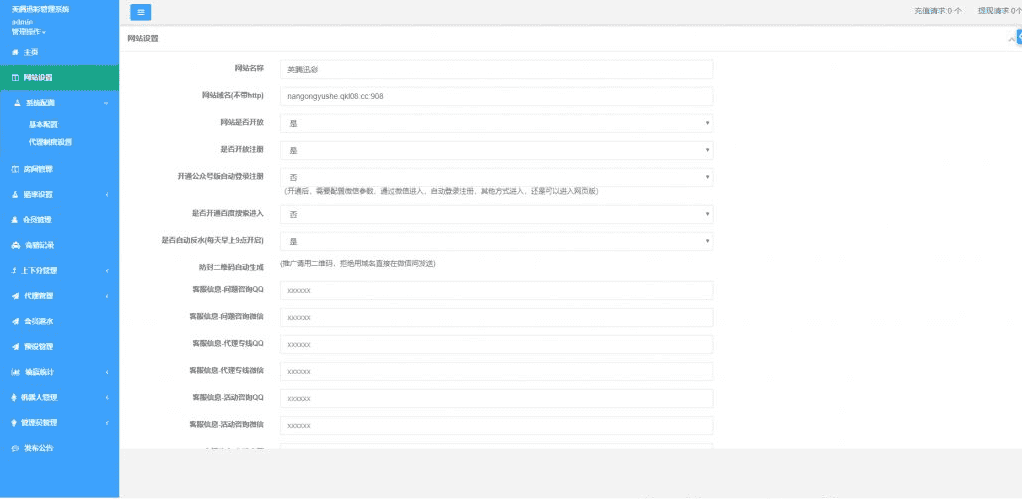Click the 房间管理 sidebar icon

click(15, 169)
